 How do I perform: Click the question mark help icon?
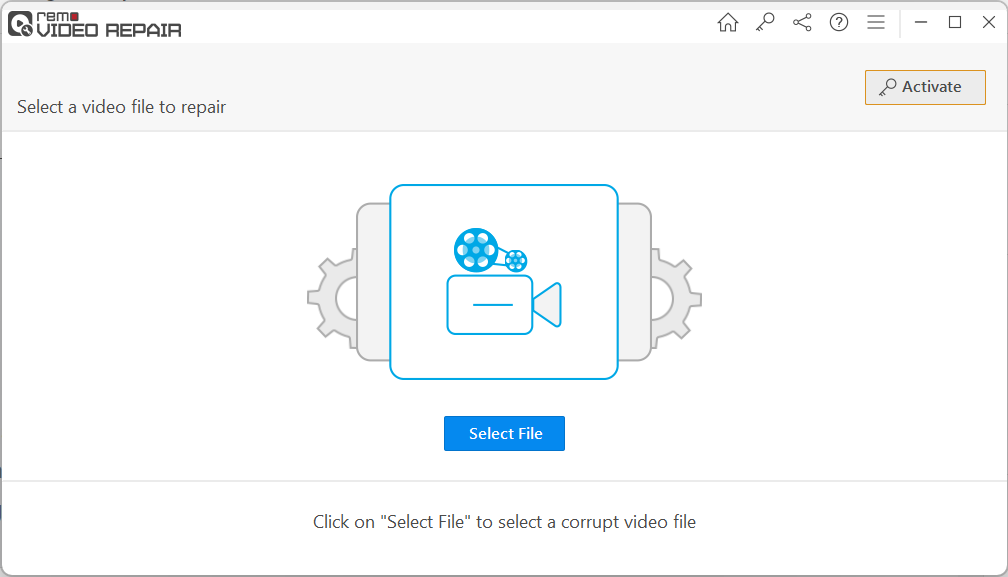tap(839, 21)
